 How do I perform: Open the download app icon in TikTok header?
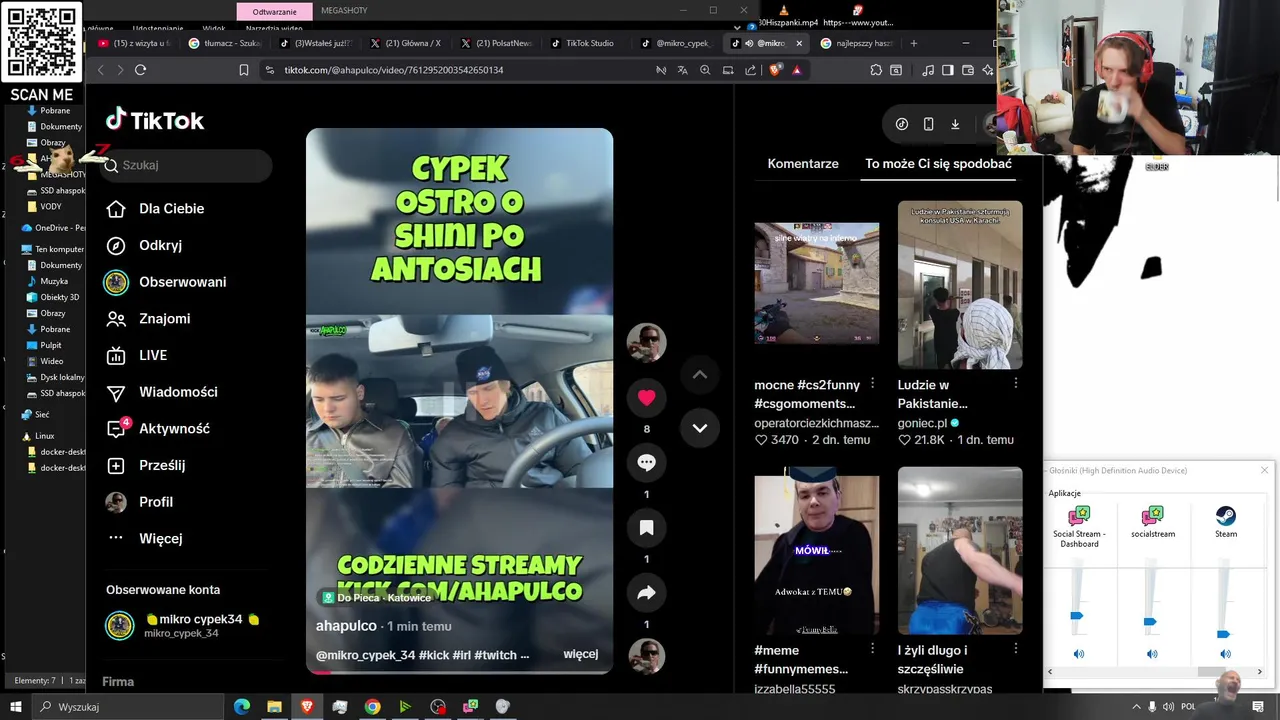pyautogui.click(x=955, y=124)
